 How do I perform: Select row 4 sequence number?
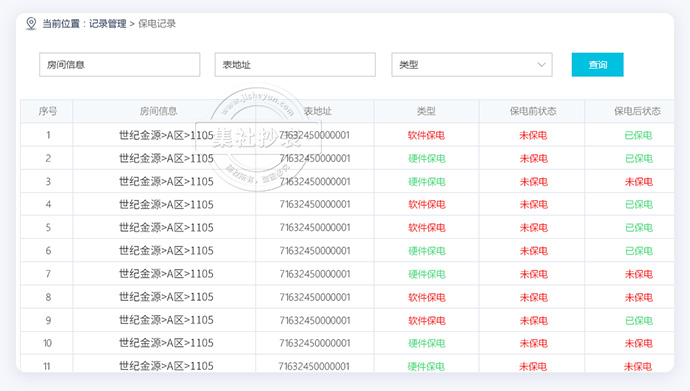48,205
